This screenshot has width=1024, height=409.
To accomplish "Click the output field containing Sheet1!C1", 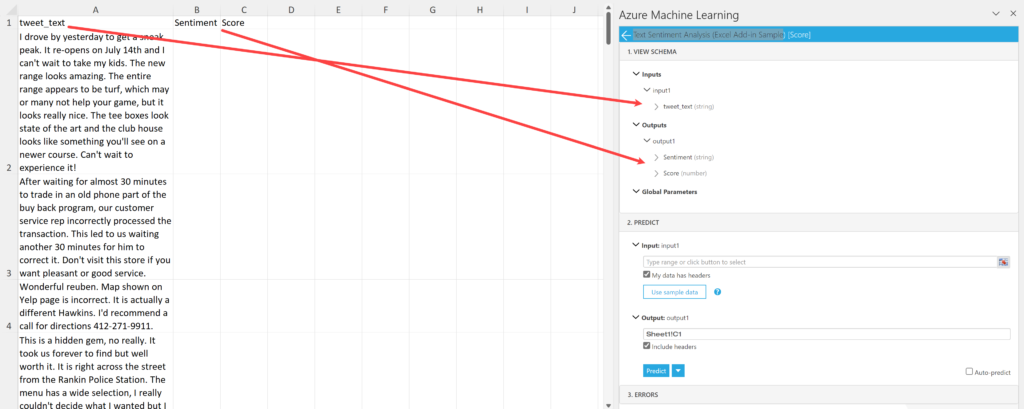I will [x=827, y=334].
